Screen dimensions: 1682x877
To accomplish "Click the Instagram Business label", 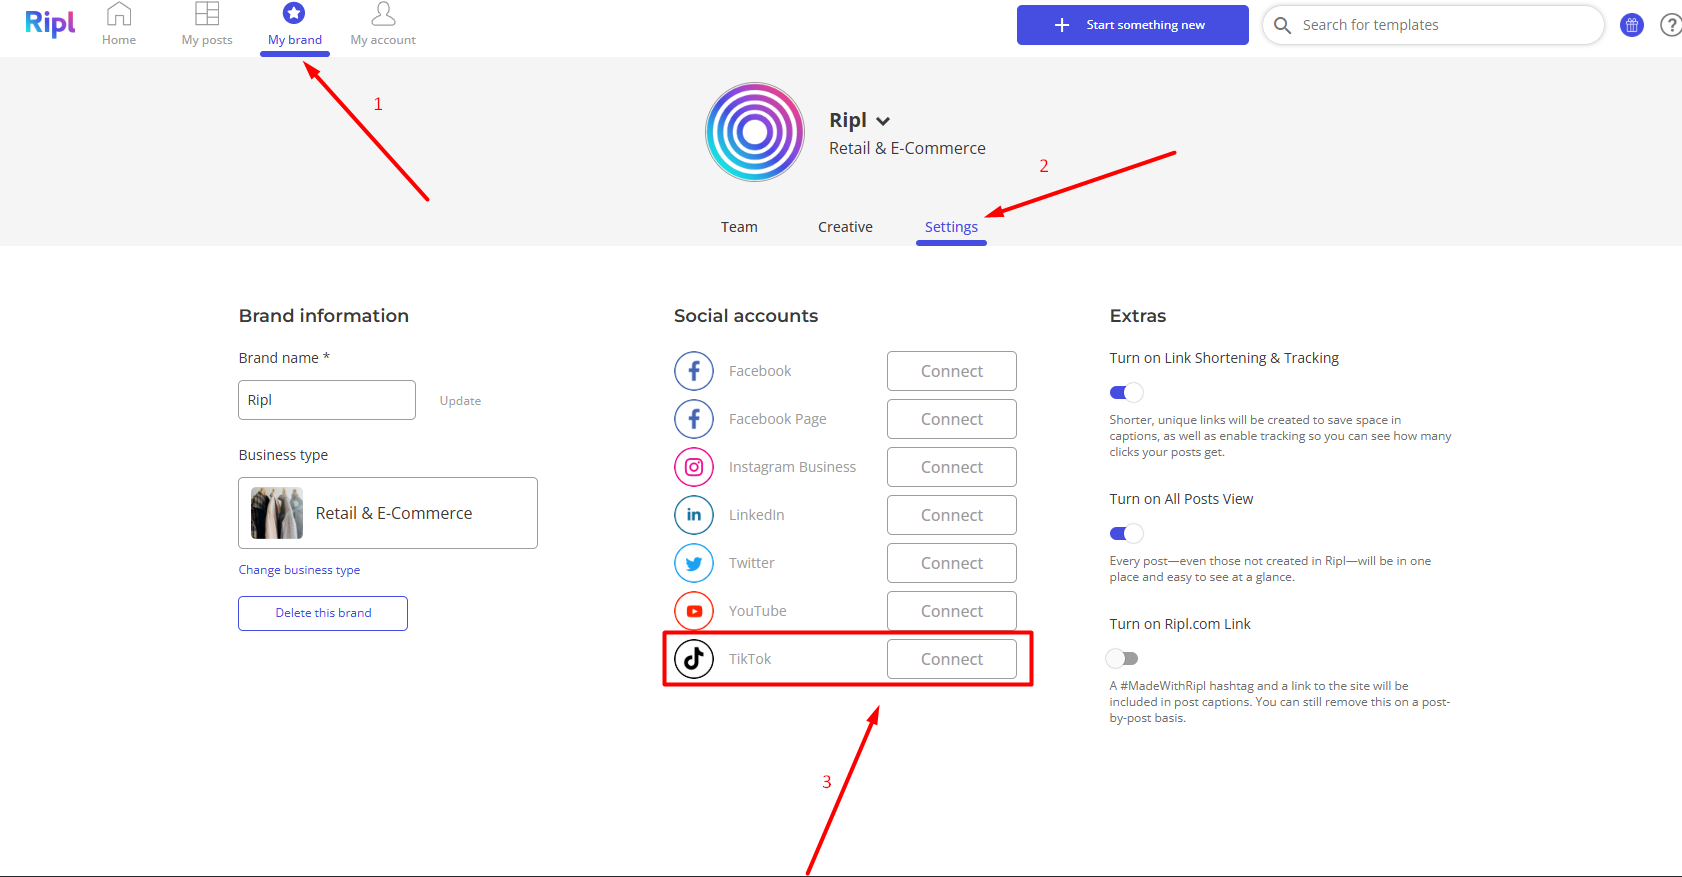I will click(792, 467).
